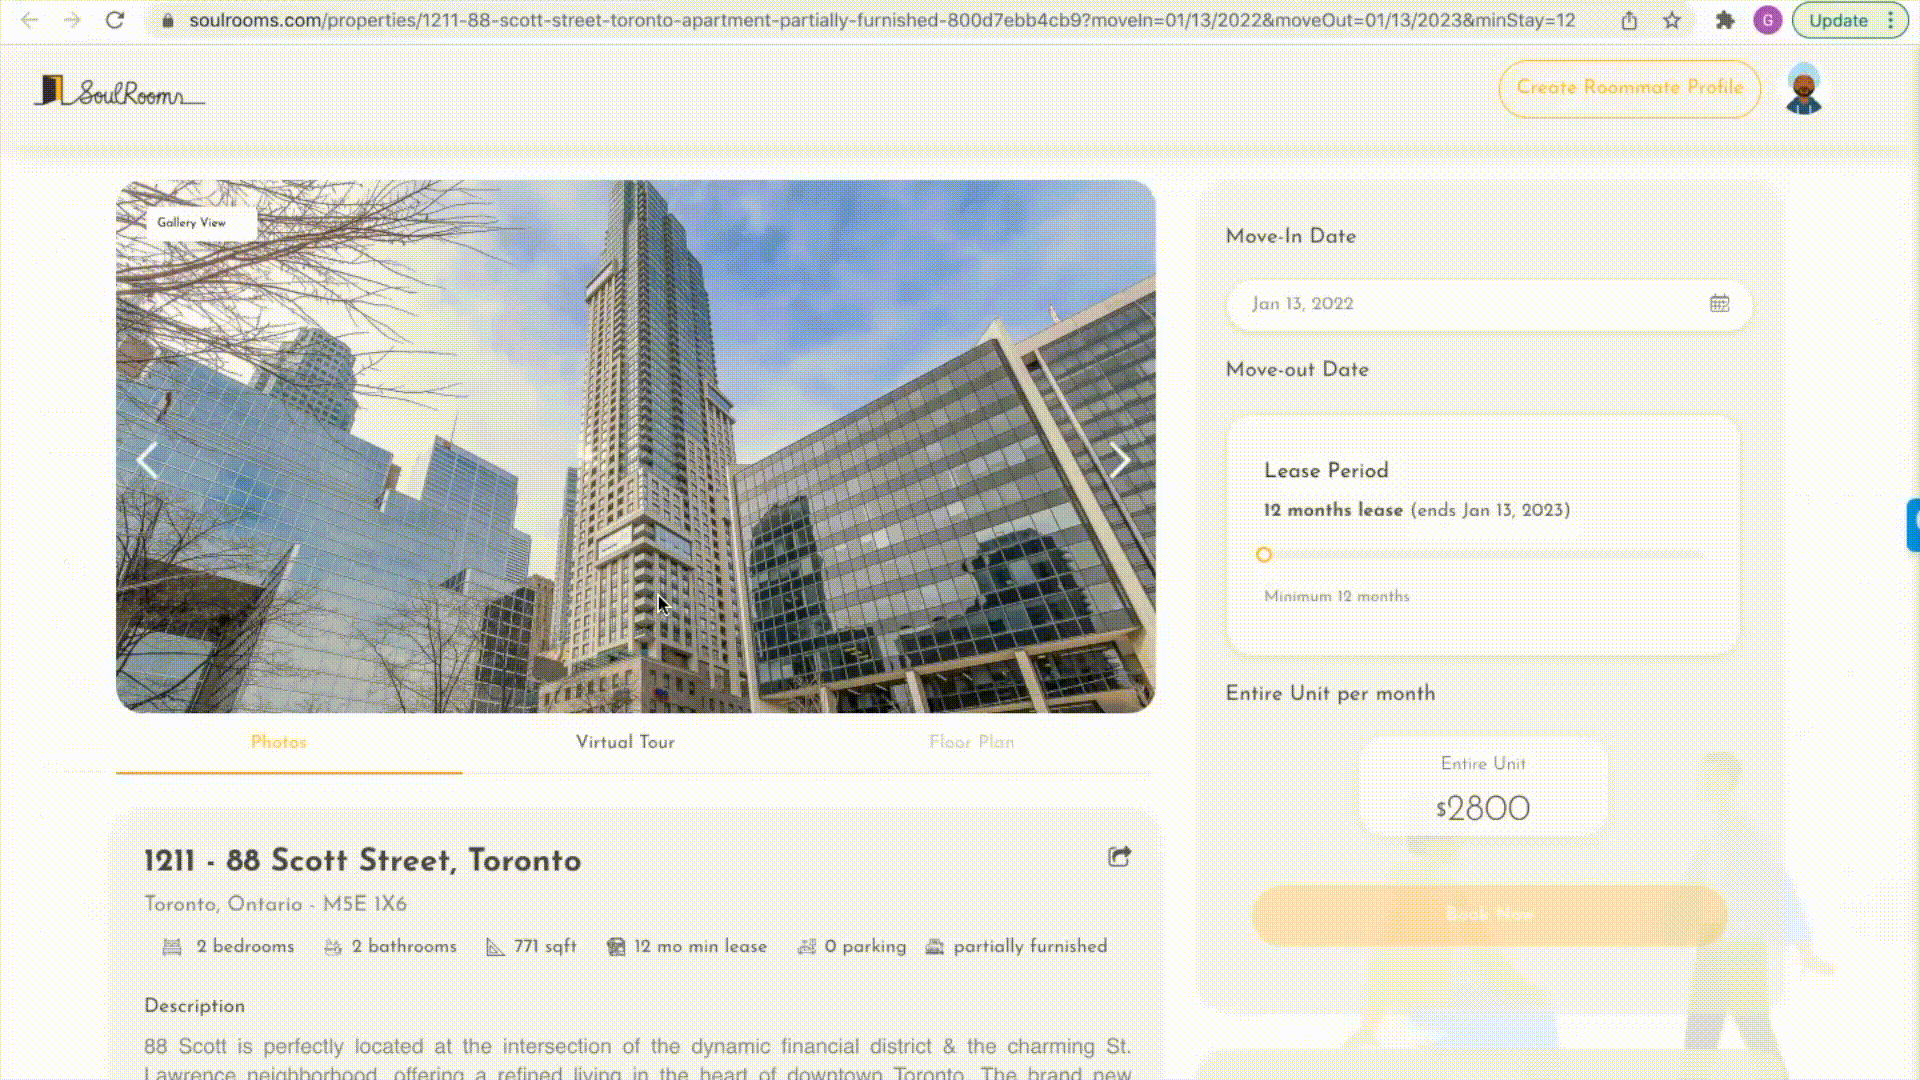Click the bedrooms bed icon

[x=172, y=947]
